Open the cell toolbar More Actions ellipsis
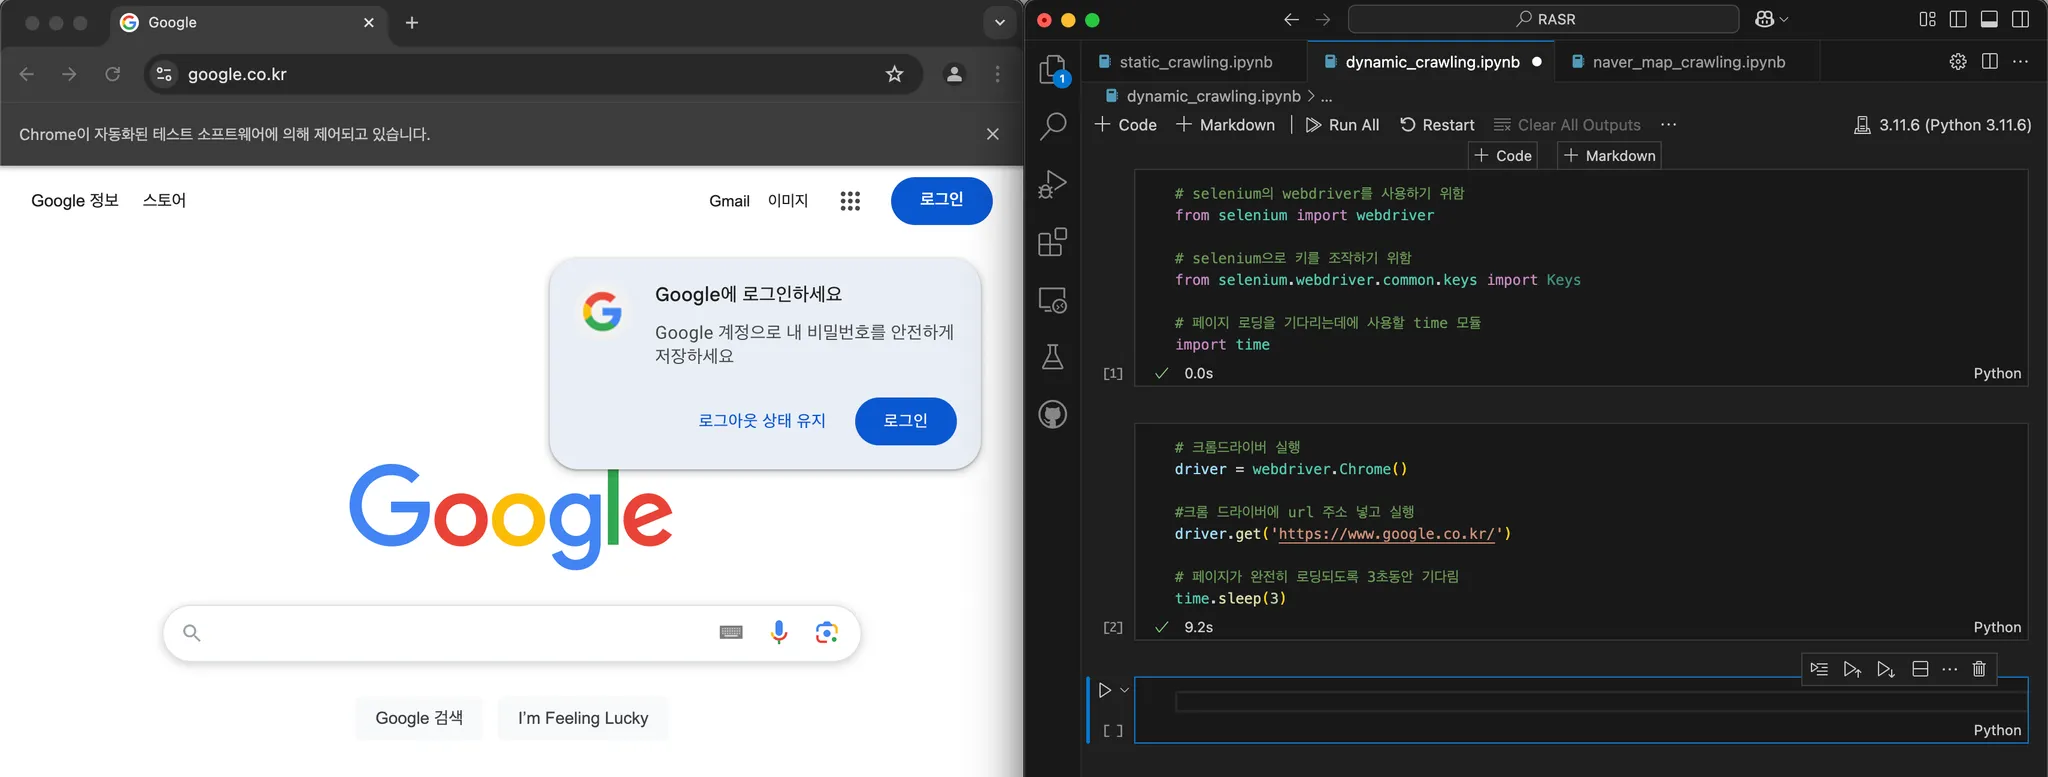This screenshot has height=777, width=2048. point(1949,669)
